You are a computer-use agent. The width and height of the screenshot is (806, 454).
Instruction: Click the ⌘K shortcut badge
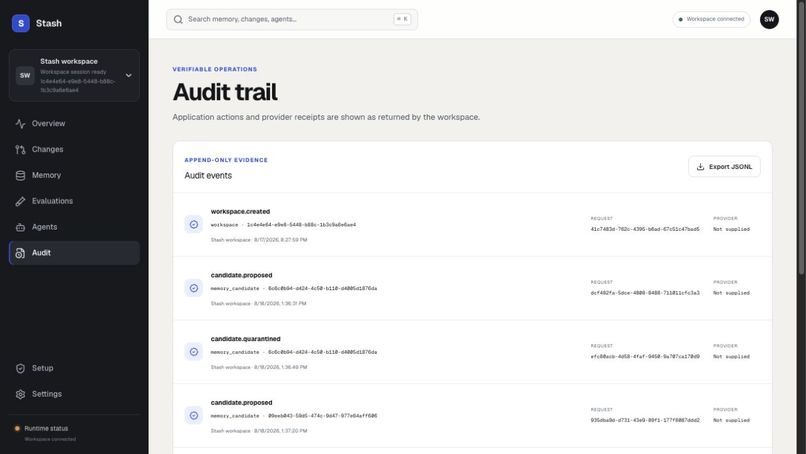point(402,19)
